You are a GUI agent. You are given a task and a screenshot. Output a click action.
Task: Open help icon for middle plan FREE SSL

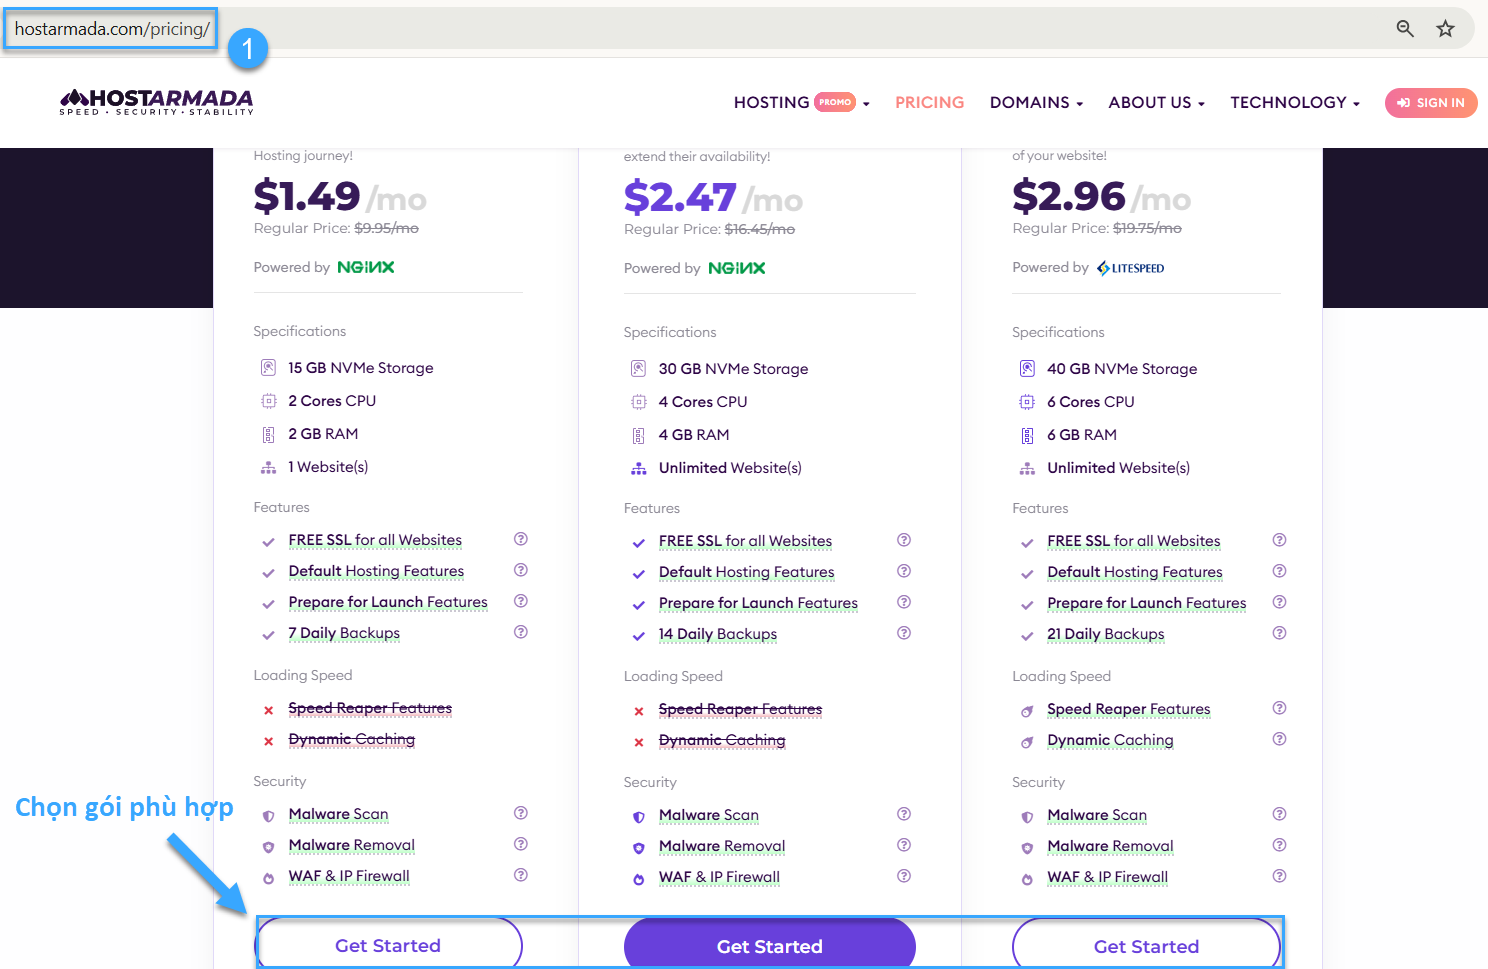904,540
